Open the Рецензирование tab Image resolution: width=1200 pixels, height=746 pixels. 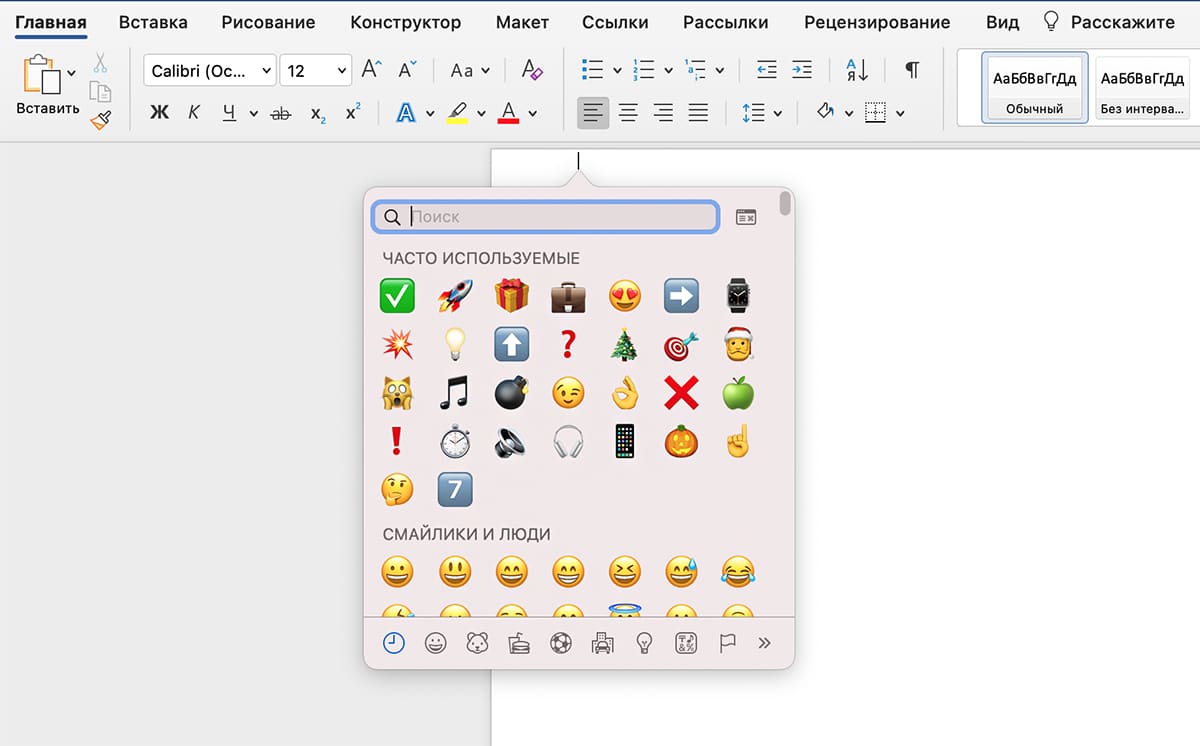point(876,22)
